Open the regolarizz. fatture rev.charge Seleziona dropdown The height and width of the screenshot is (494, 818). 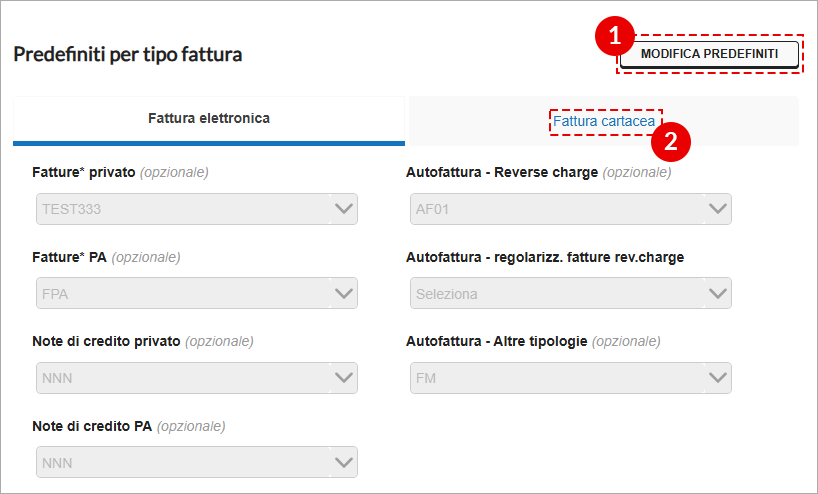pos(571,293)
